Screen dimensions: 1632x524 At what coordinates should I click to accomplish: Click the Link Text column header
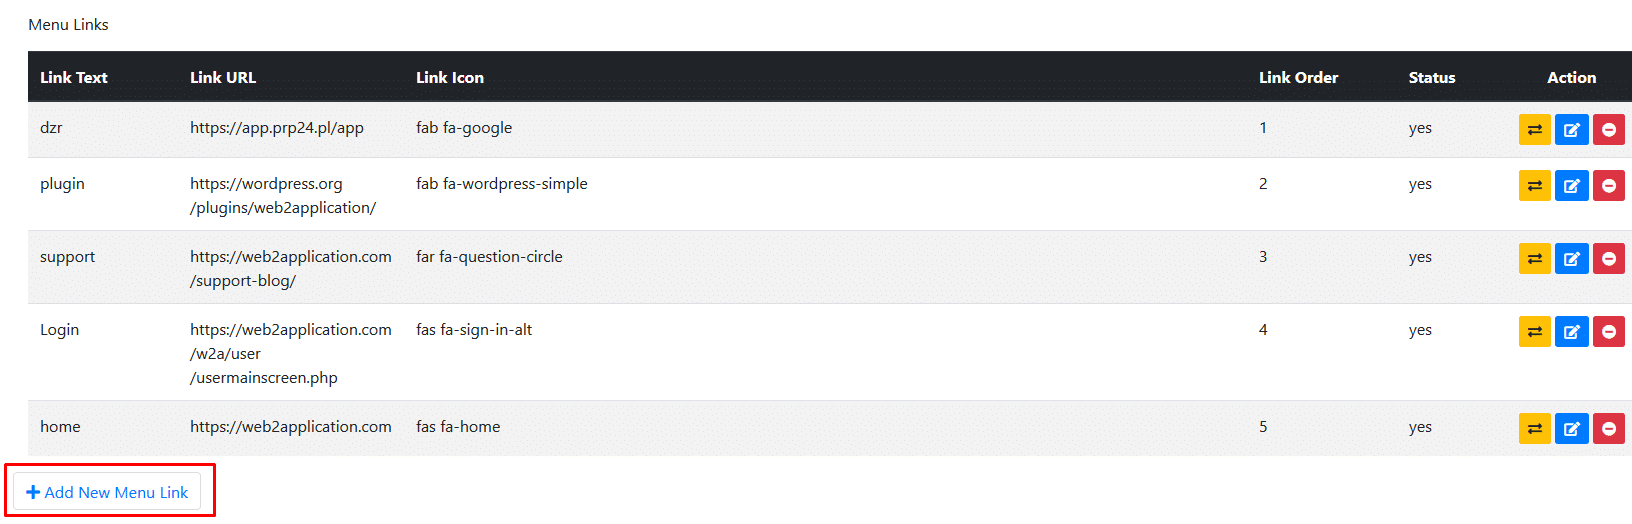click(74, 77)
